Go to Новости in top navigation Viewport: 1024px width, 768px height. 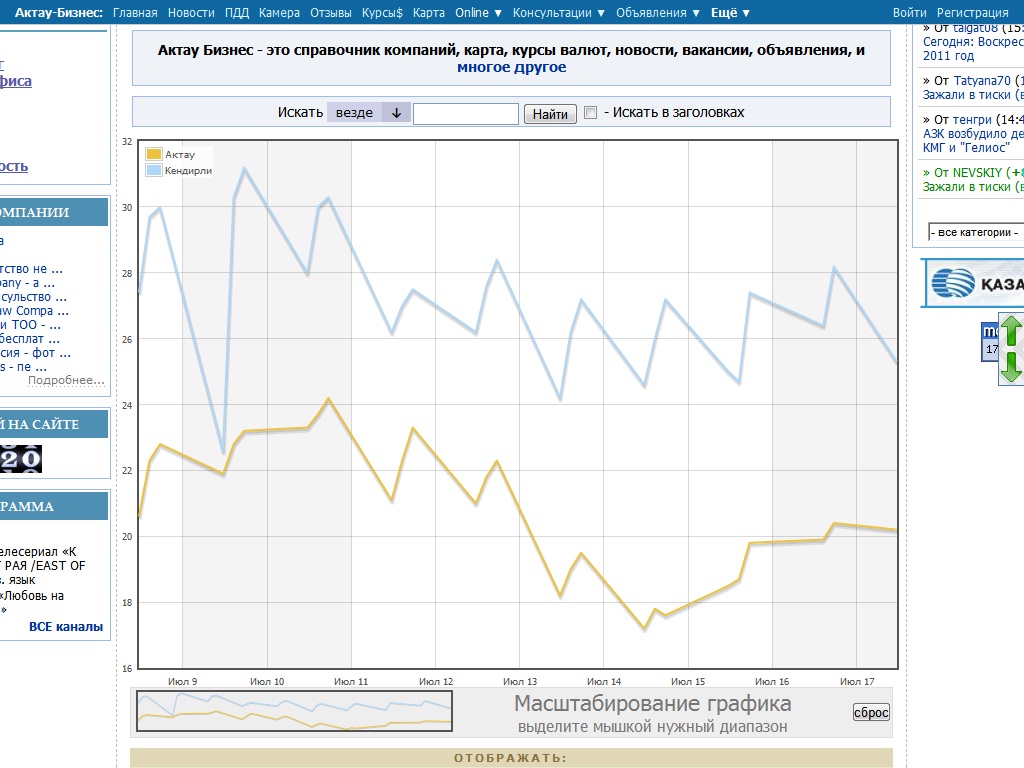click(x=191, y=12)
